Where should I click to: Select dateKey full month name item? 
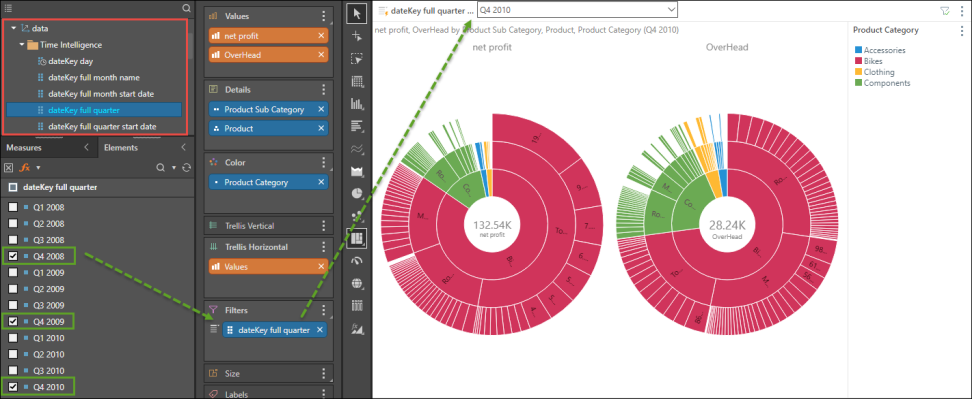pyautogui.click(x=94, y=77)
